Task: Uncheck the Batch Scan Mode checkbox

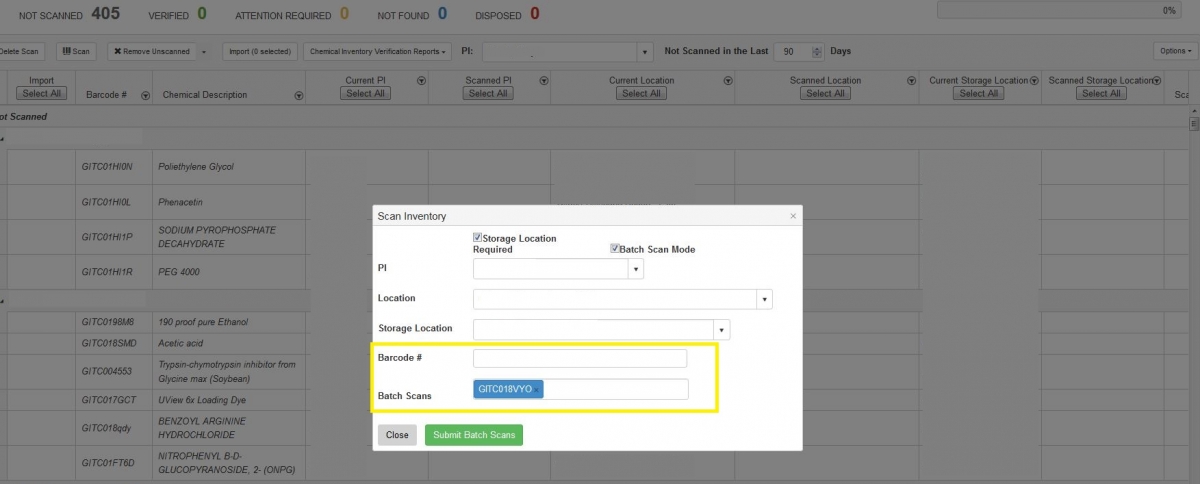Action: 615,248
